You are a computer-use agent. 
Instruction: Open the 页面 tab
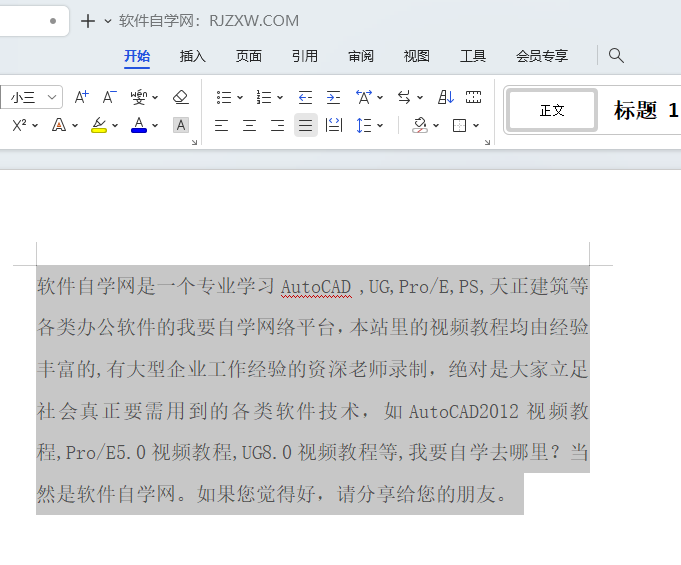tap(249, 56)
